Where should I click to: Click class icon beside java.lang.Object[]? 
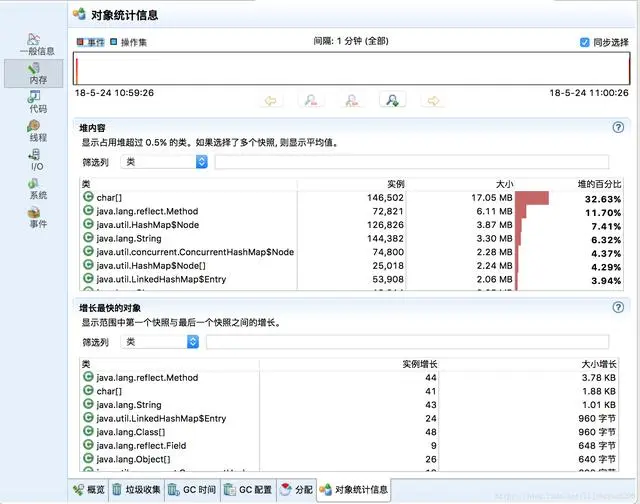88,458
